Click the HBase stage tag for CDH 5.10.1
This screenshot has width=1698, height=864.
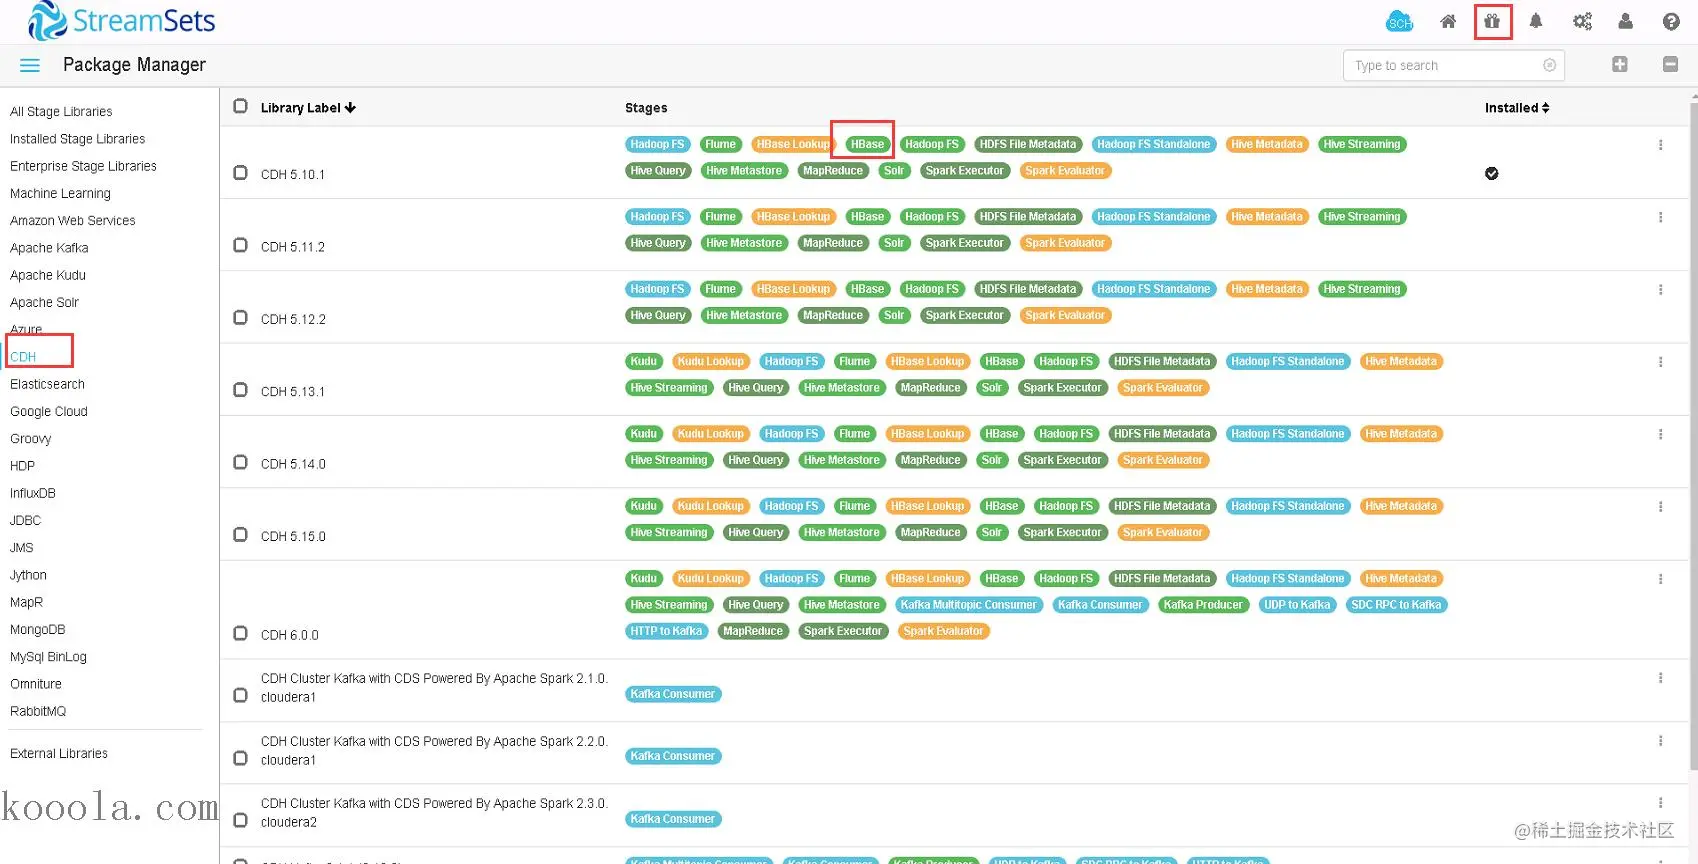pyautogui.click(x=867, y=144)
